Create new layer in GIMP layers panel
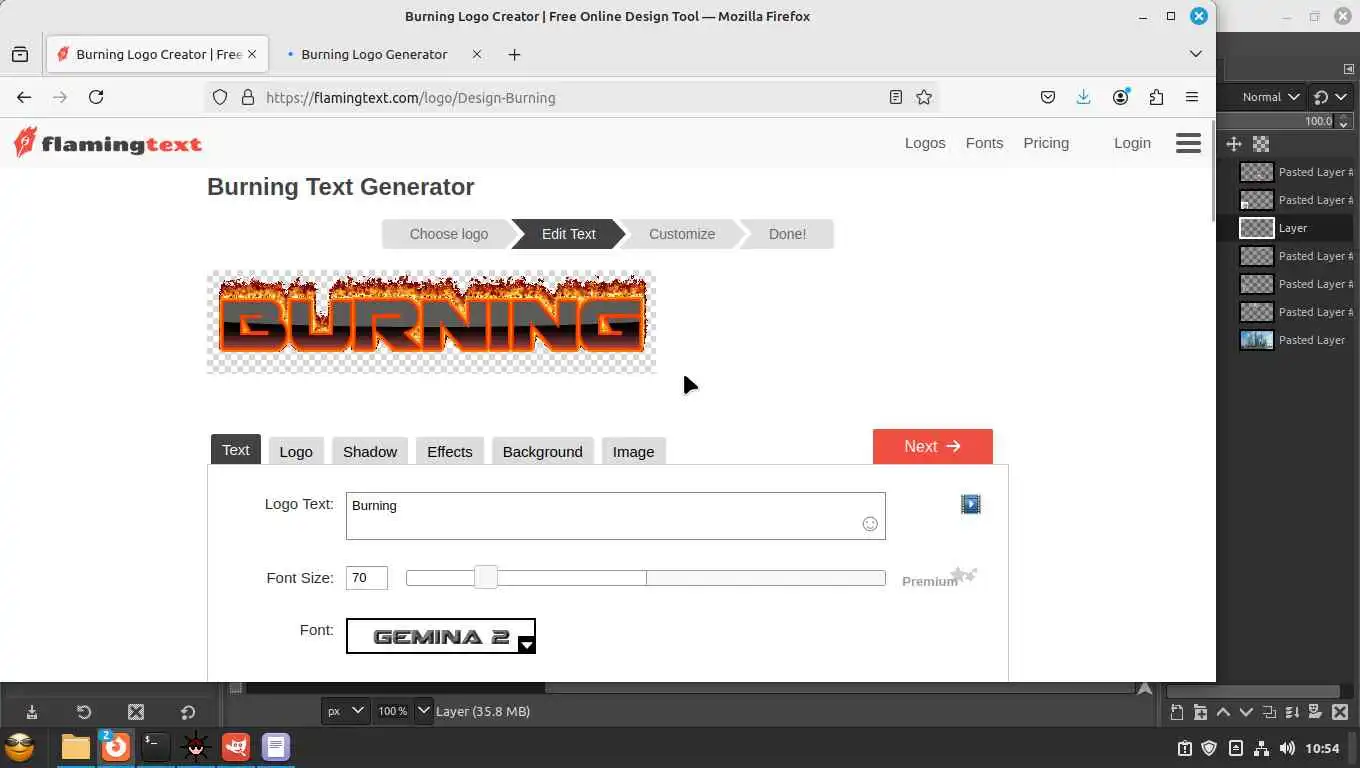The width and height of the screenshot is (1360, 768). pos(1177,712)
